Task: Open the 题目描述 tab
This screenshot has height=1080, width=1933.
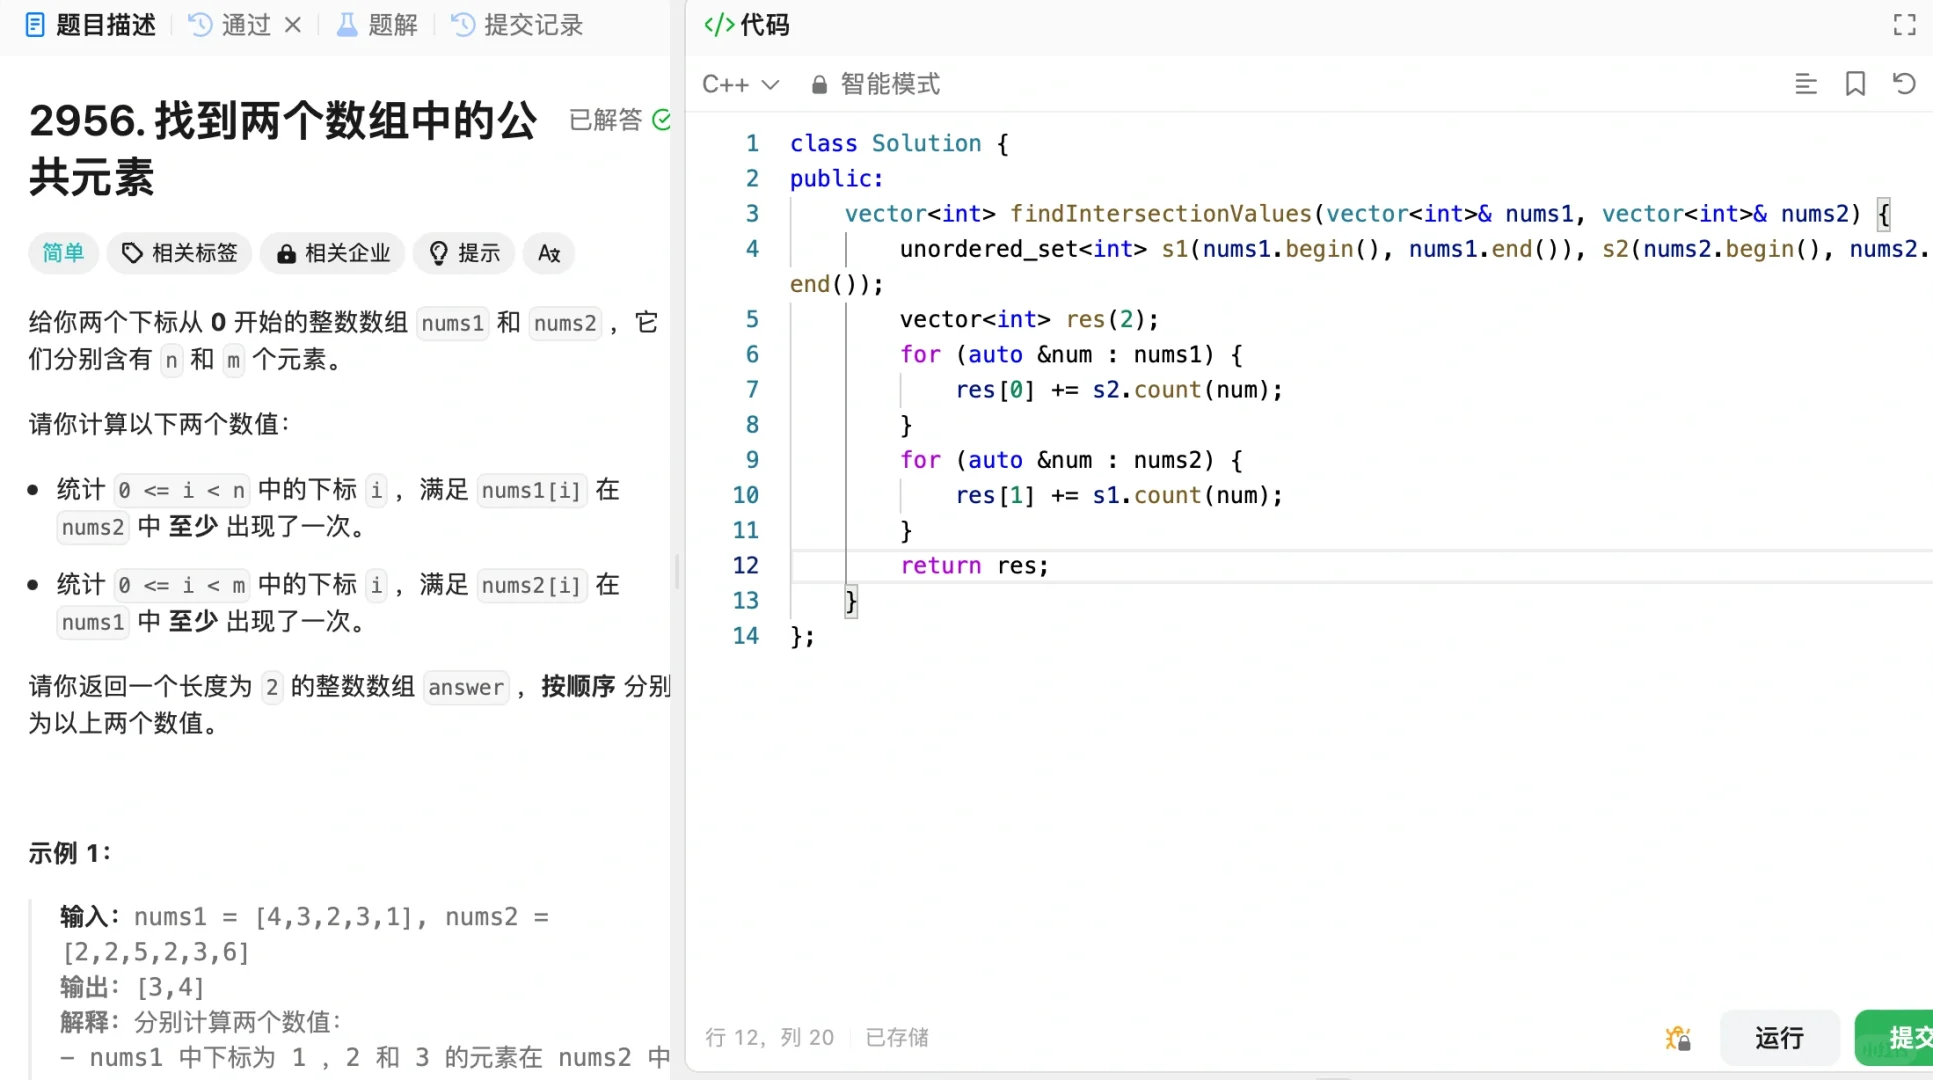Action: pyautogui.click(x=90, y=25)
